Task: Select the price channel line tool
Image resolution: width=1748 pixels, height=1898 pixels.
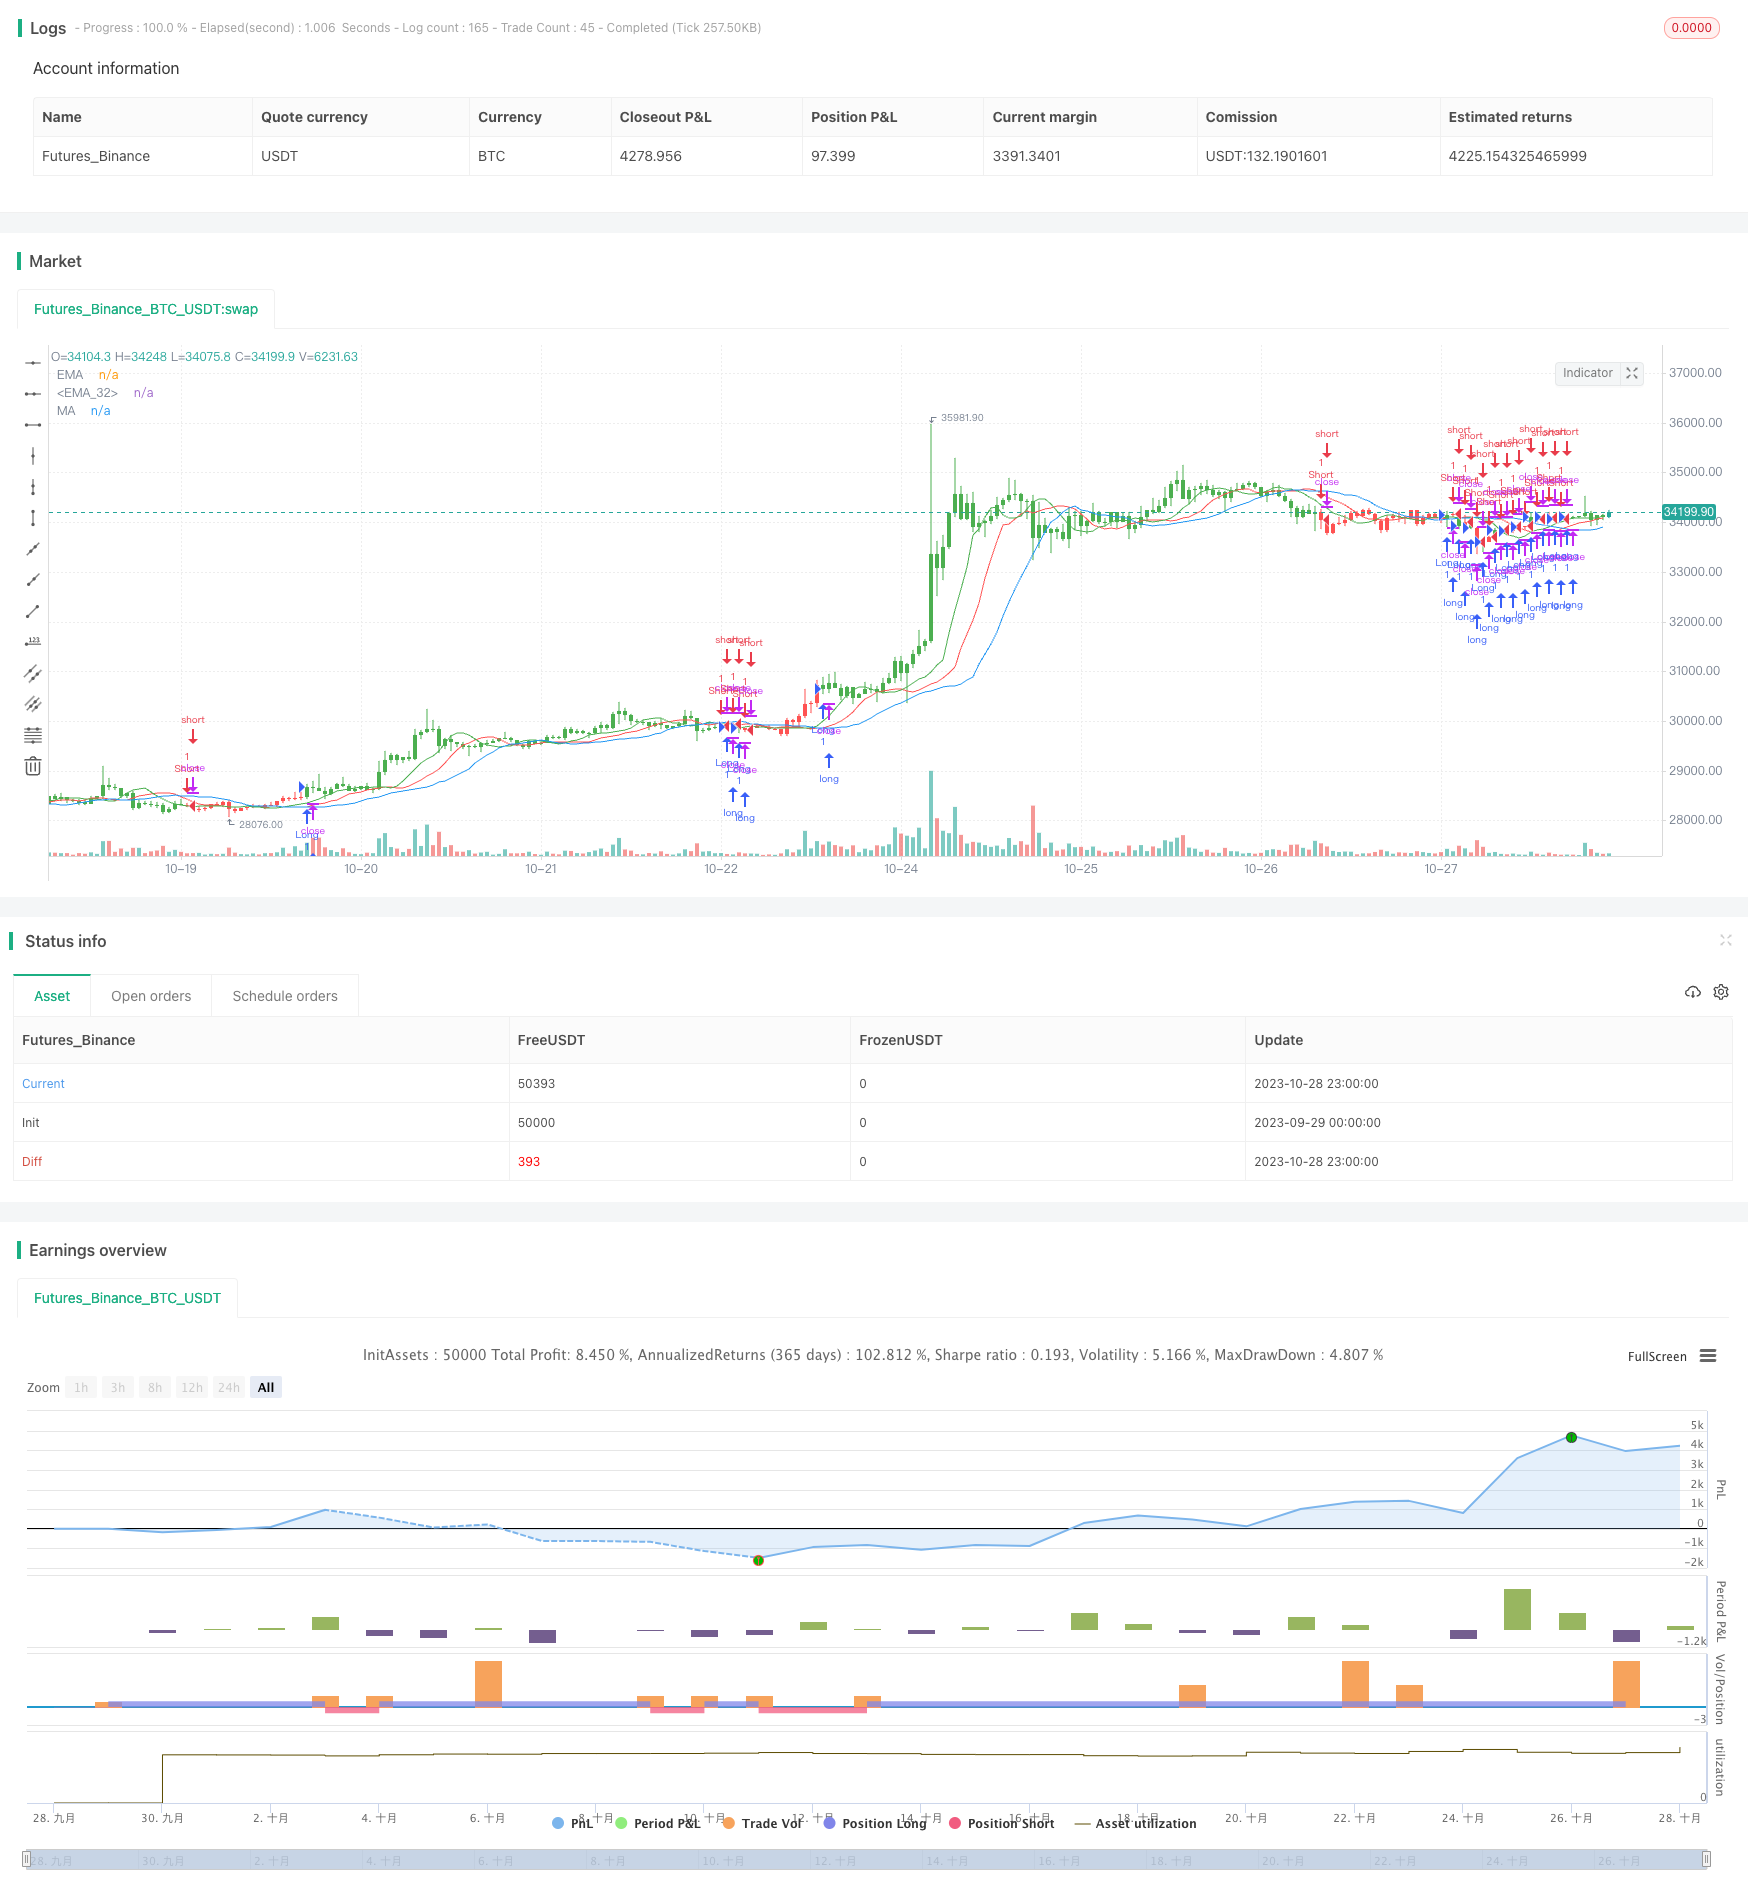Action: pos(33,673)
